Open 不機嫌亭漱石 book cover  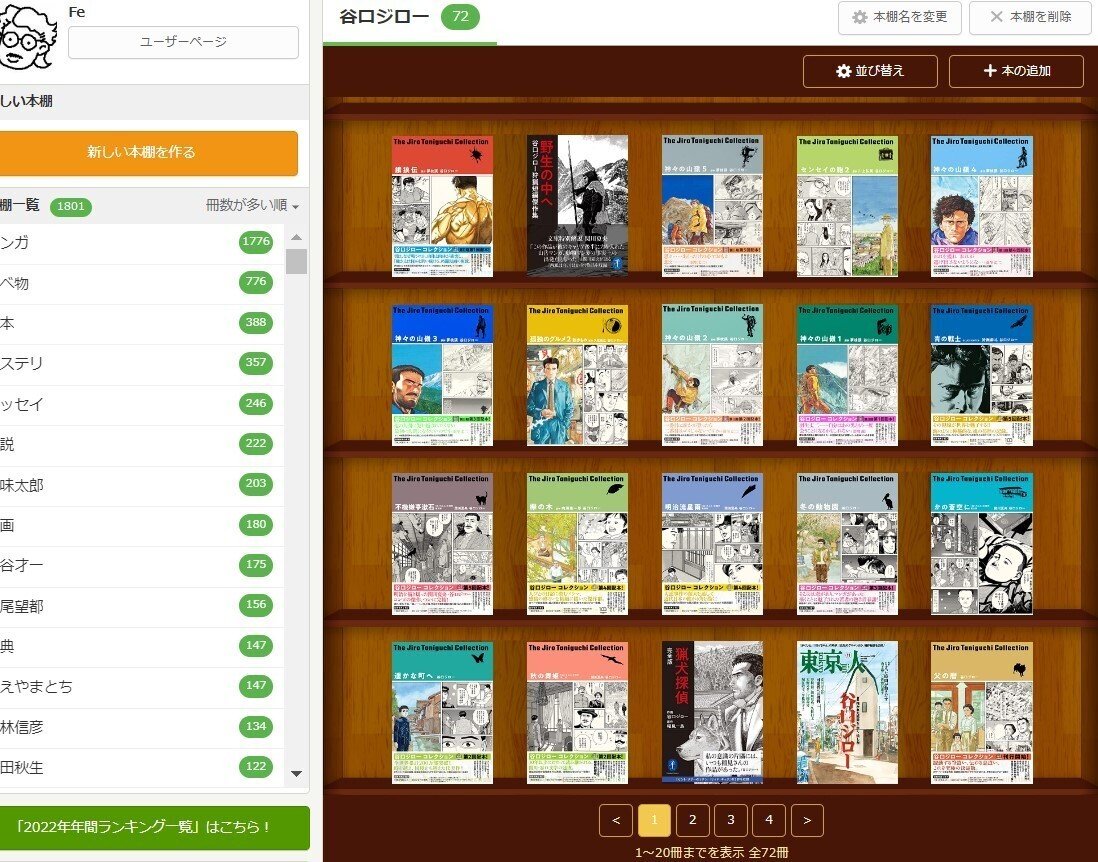pos(442,544)
